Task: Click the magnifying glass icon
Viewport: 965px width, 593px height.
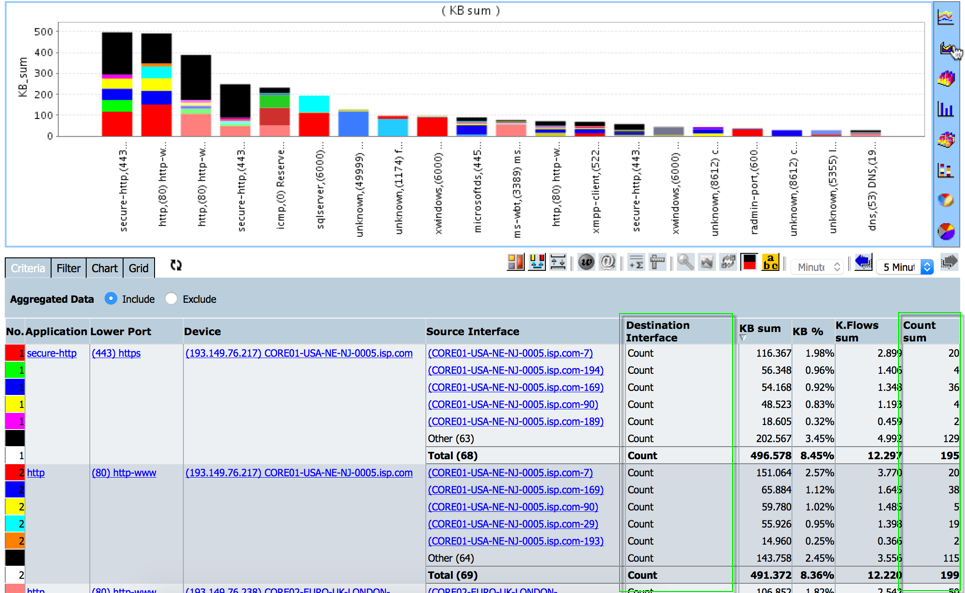Action: [685, 263]
